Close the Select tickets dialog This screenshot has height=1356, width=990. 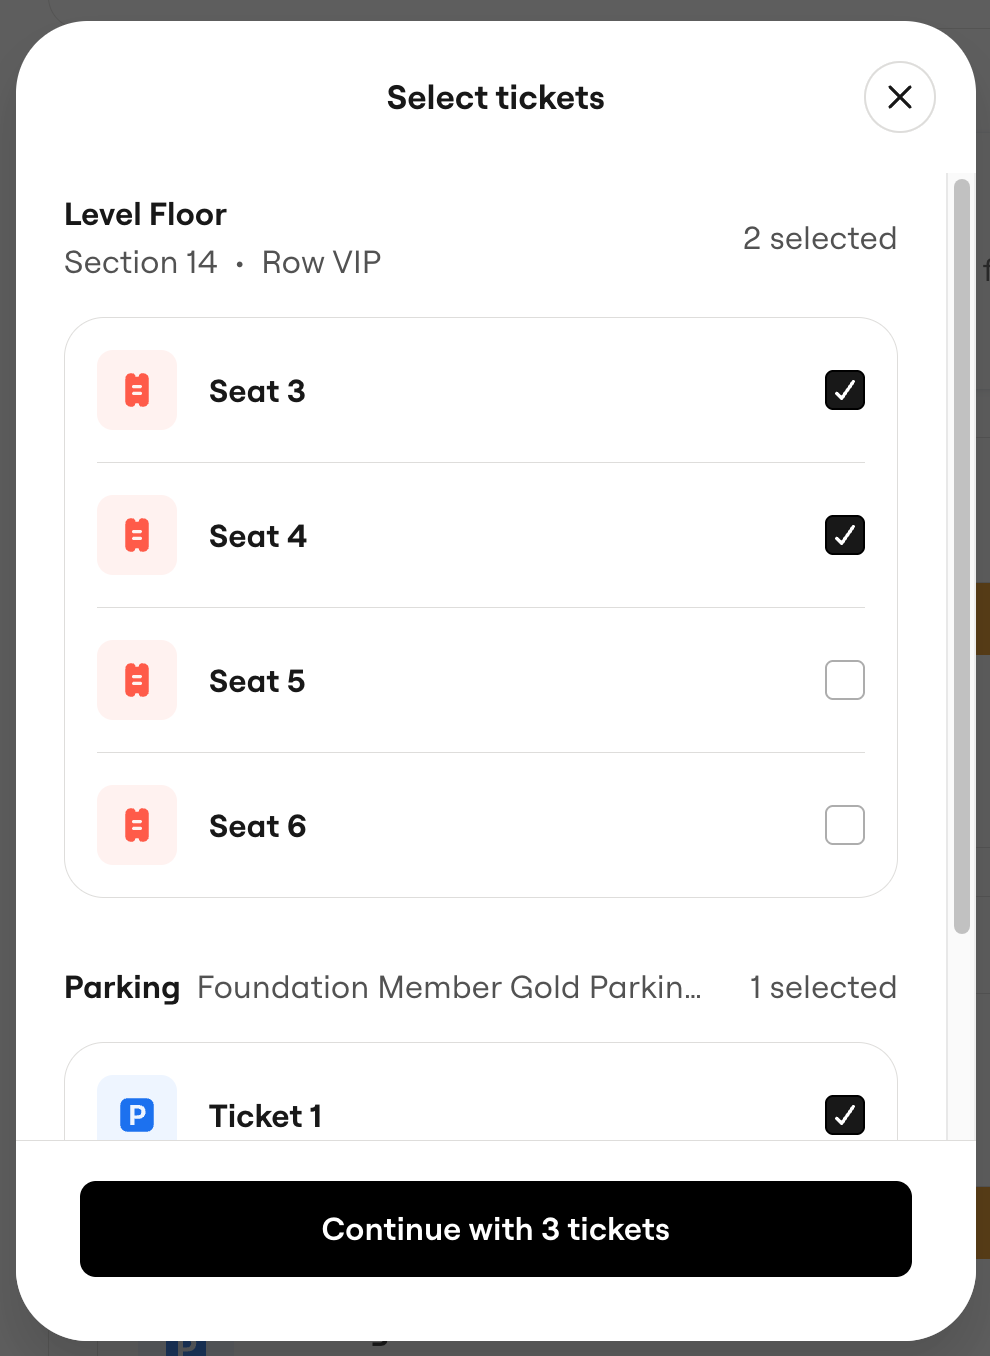(899, 97)
